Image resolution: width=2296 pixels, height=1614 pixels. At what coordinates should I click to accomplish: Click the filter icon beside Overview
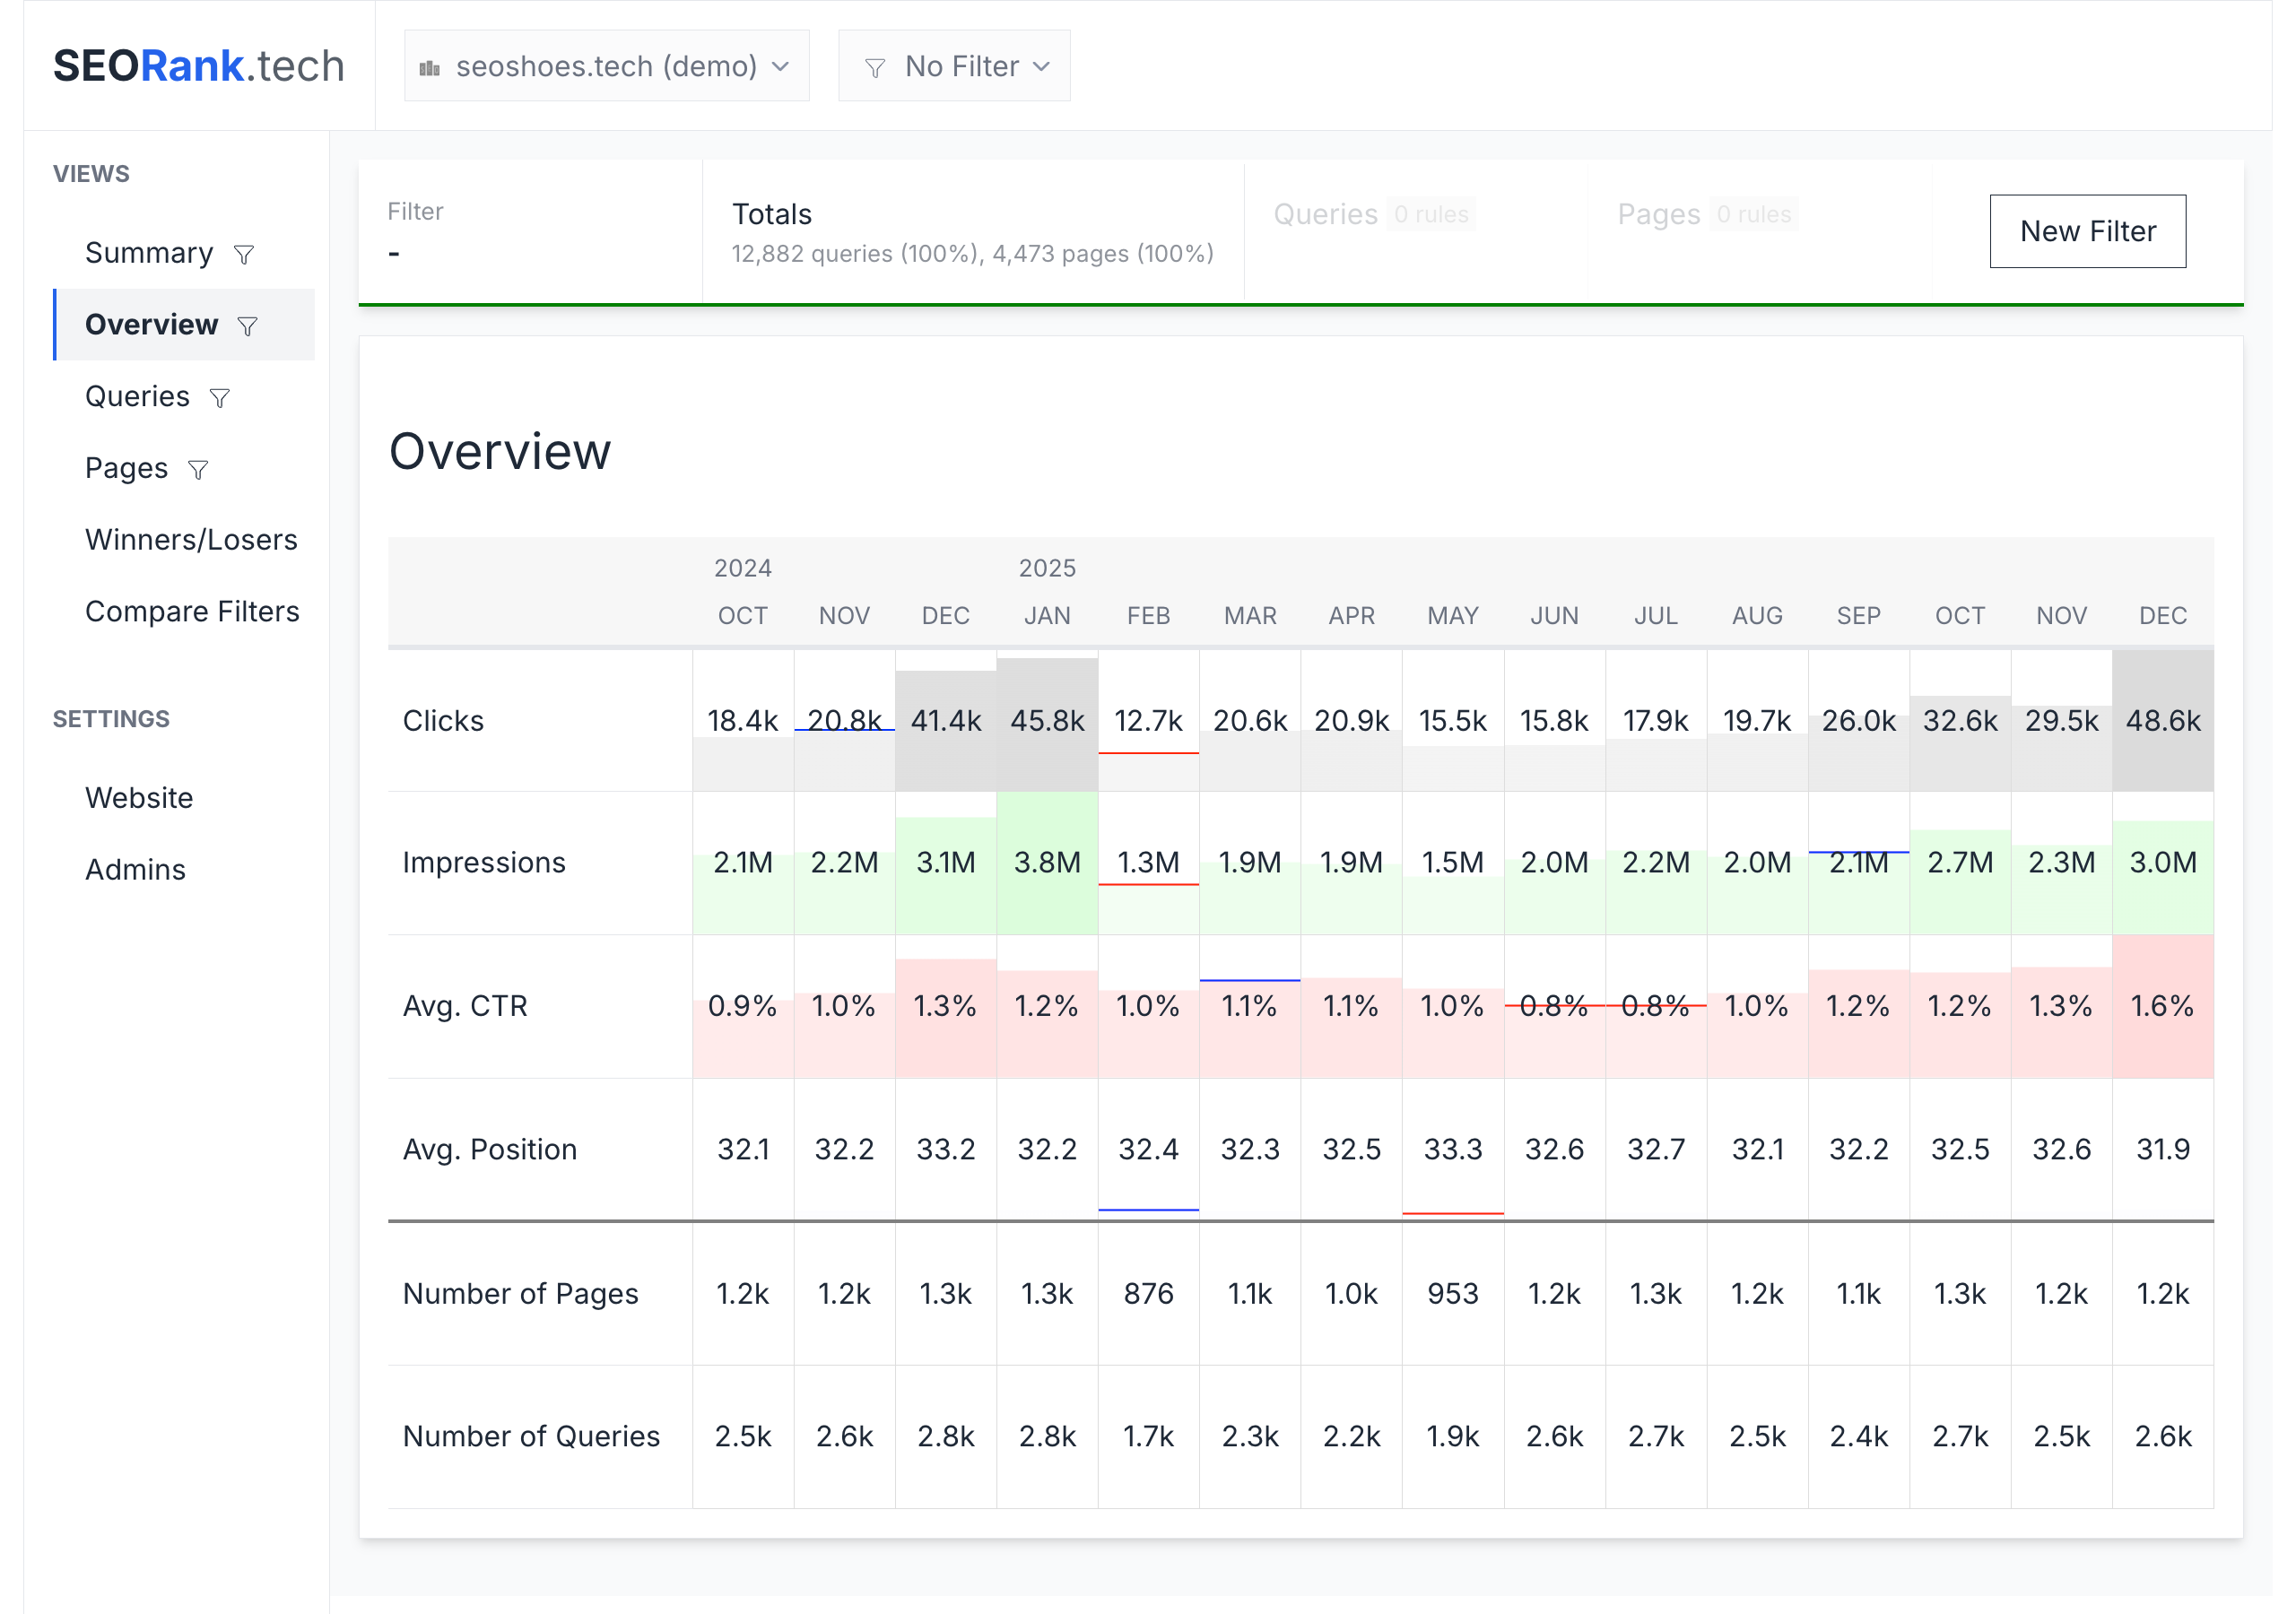[248, 327]
